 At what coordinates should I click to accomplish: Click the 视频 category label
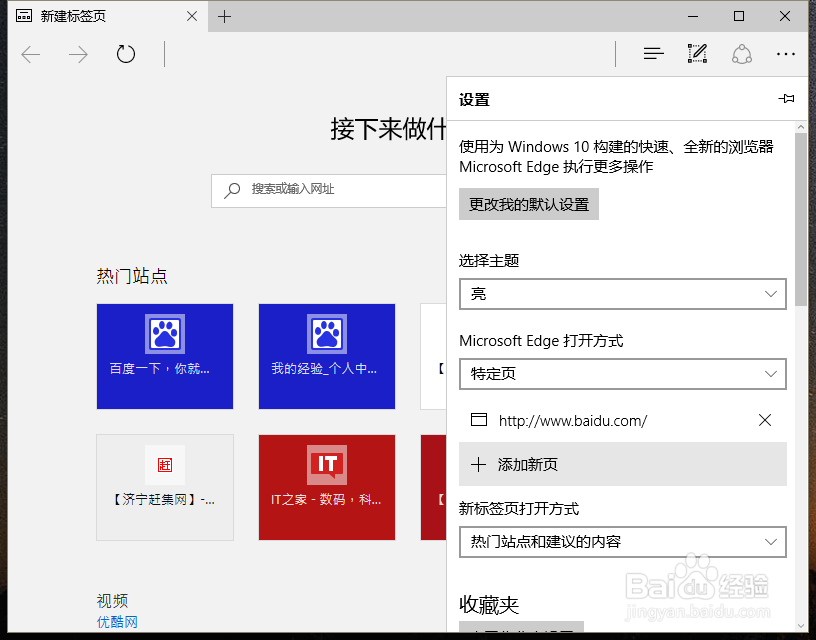coord(112,600)
